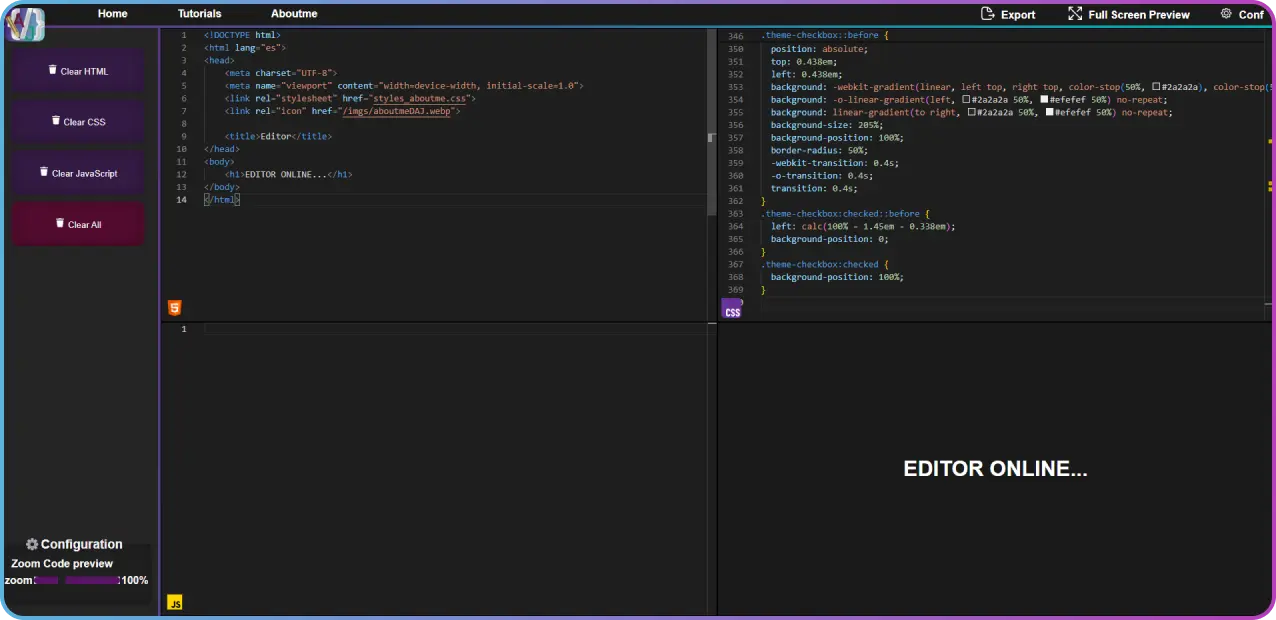The height and width of the screenshot is (620, 1276).
Task: Click the 100% zoom value
Action: point(135,580)
